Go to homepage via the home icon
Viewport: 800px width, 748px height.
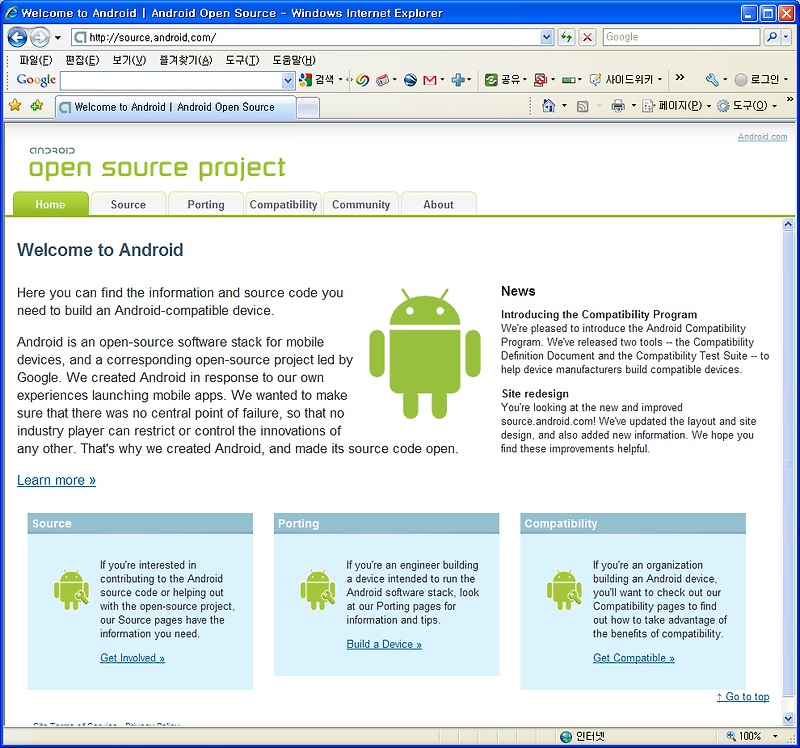point(550,105)
